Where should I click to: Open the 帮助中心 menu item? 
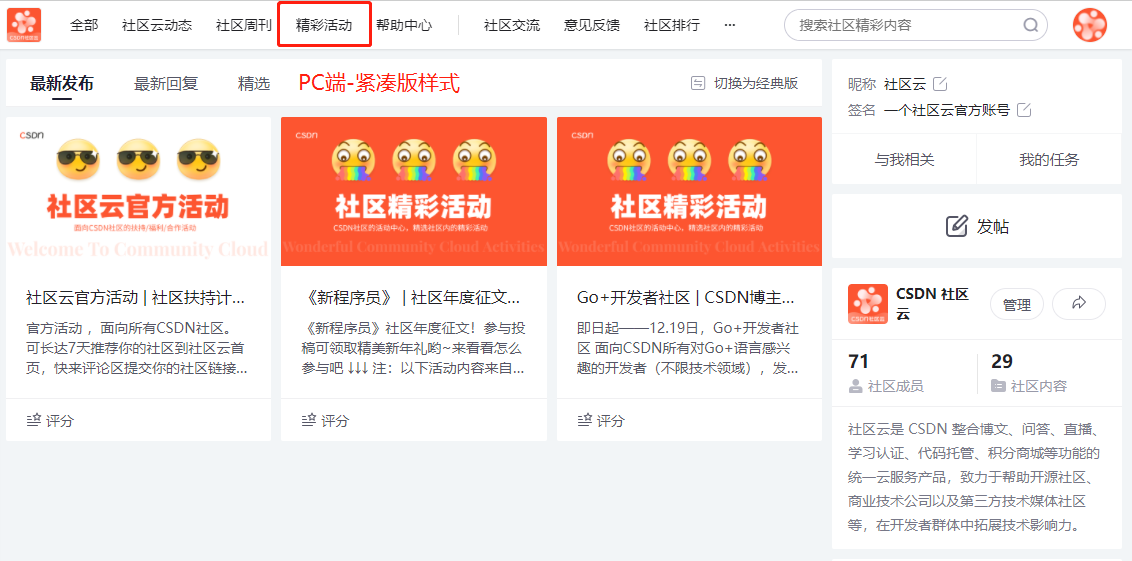click(404, 25)
